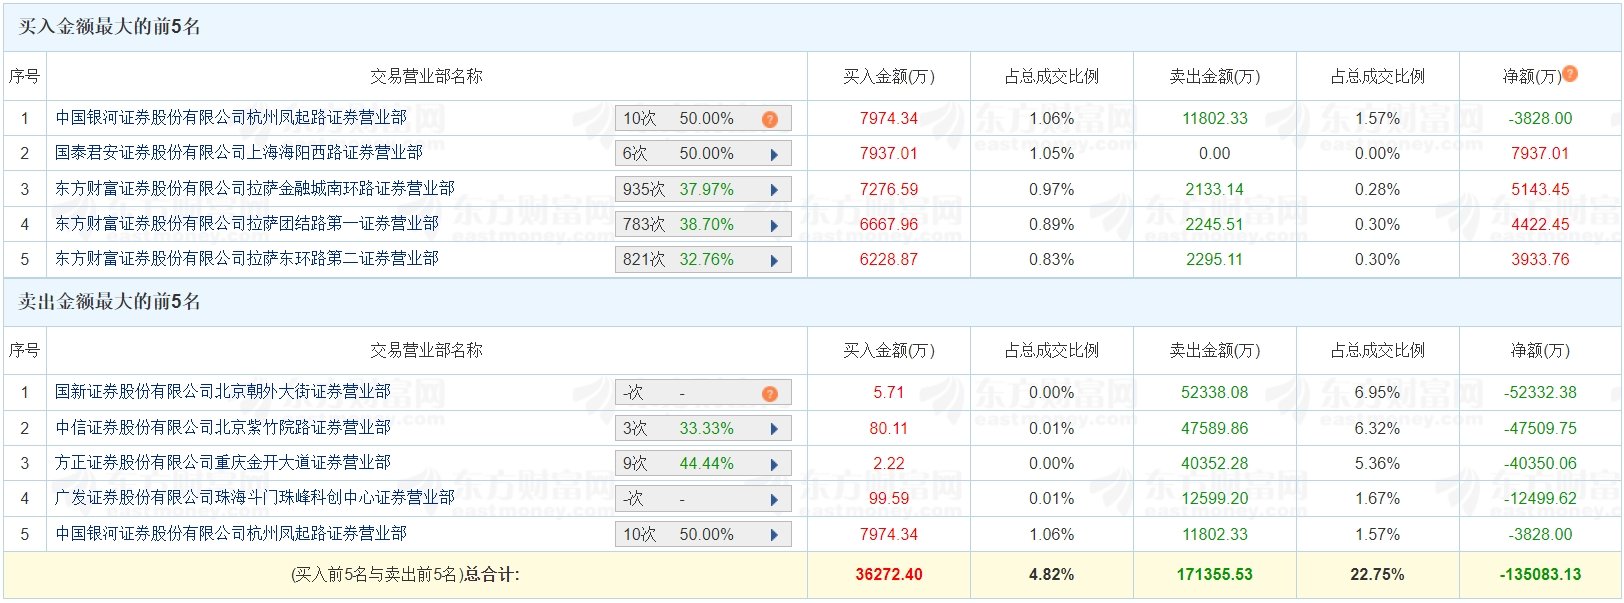Click 卖出金额(万) header in buy top-5 table
The height and width of the screenshot is (603, 1624).
pos(1214,76)
